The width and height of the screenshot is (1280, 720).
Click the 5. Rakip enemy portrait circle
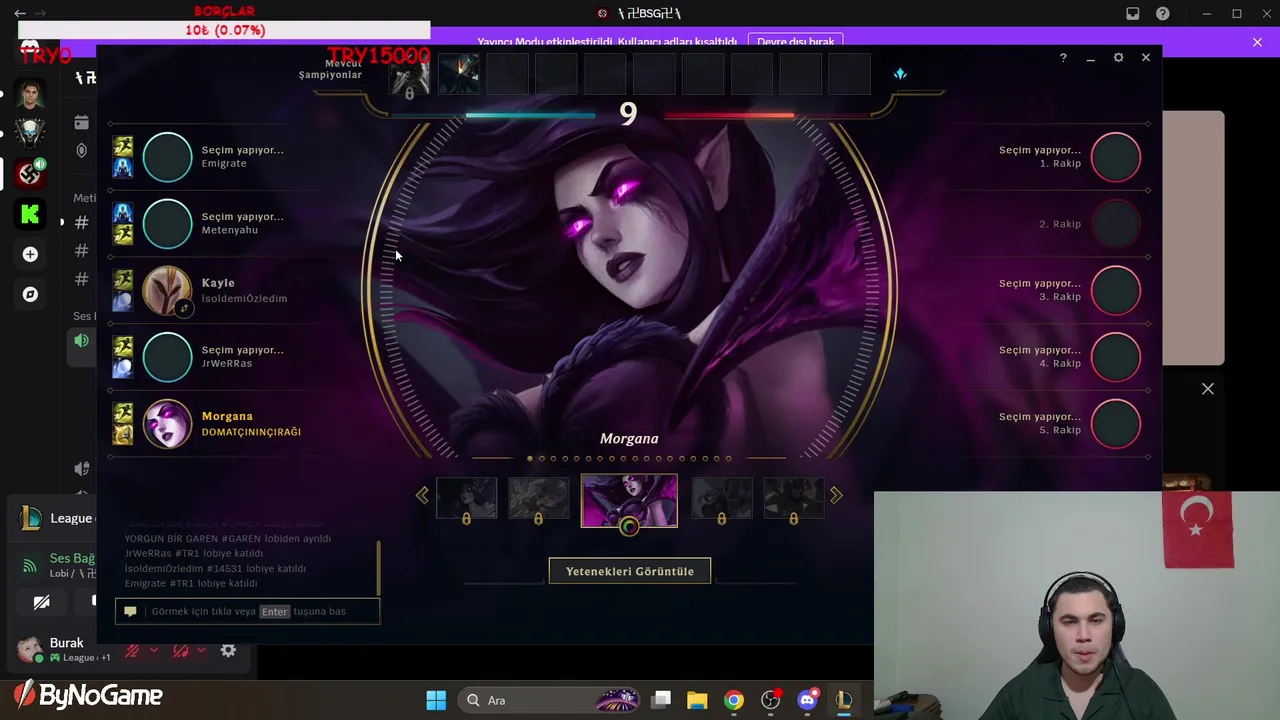[x=1116, y=423]
